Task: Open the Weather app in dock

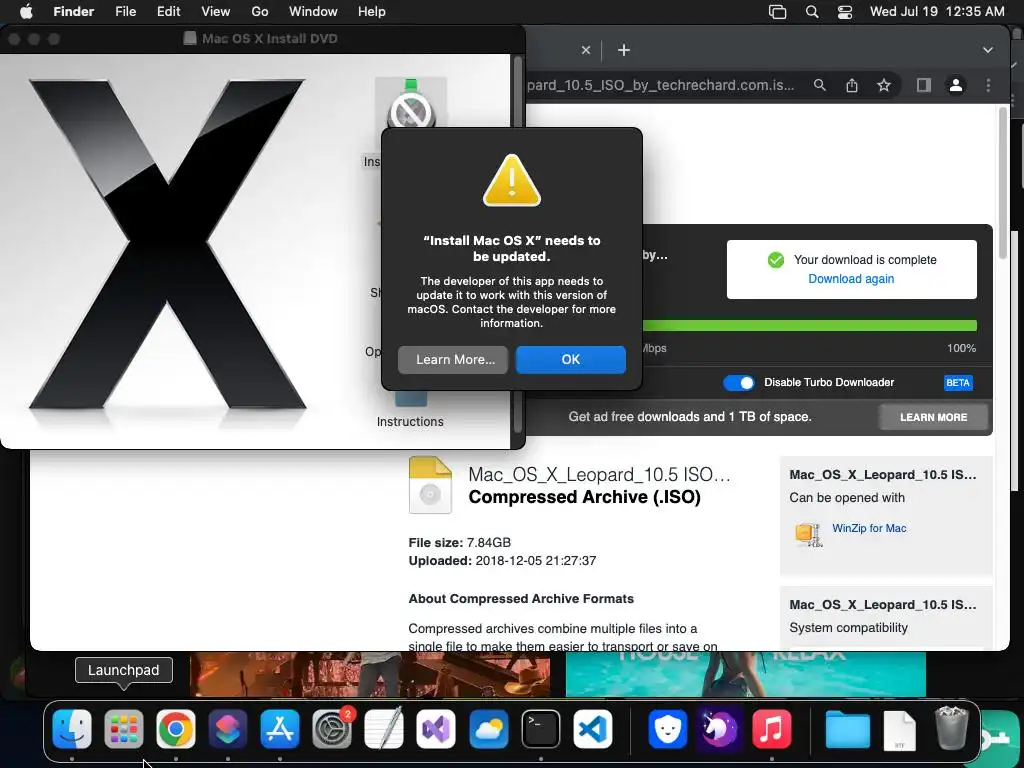Action: pos(488,729)
